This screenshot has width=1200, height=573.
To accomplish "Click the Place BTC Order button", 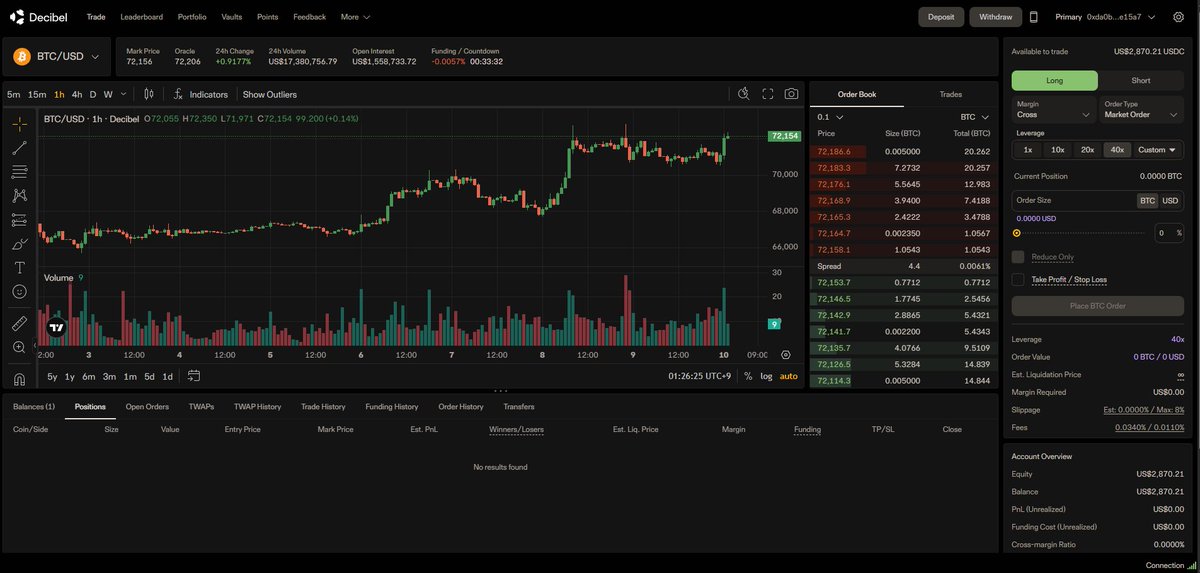I will point(1098,306).
